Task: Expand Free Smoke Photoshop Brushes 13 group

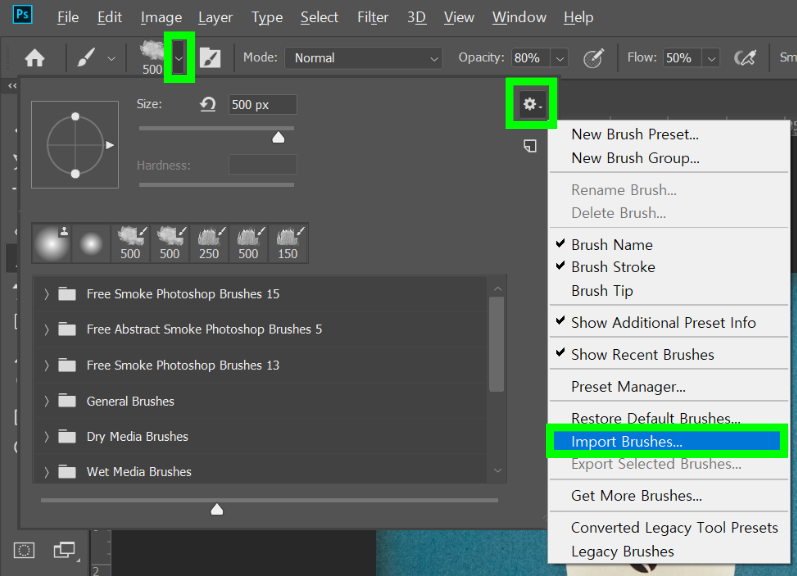Action: tap(46, 365)
